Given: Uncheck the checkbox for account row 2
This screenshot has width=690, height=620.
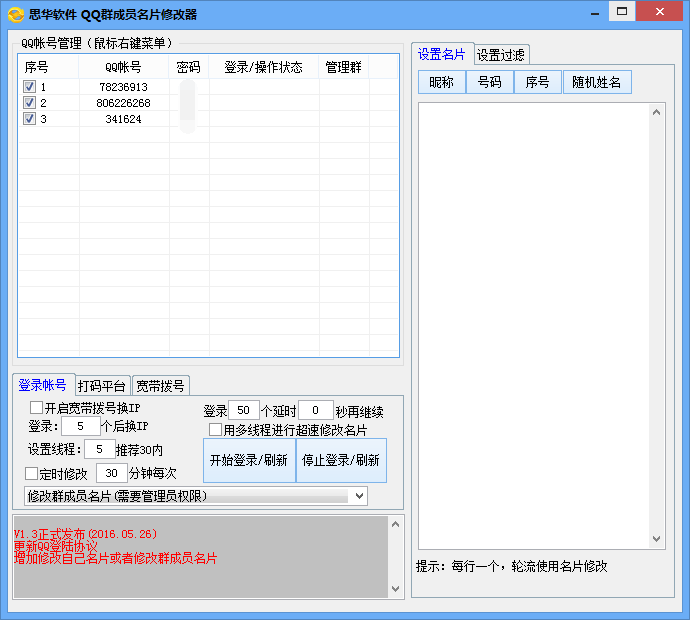Looking at the screenshot, I should (29, 103).
